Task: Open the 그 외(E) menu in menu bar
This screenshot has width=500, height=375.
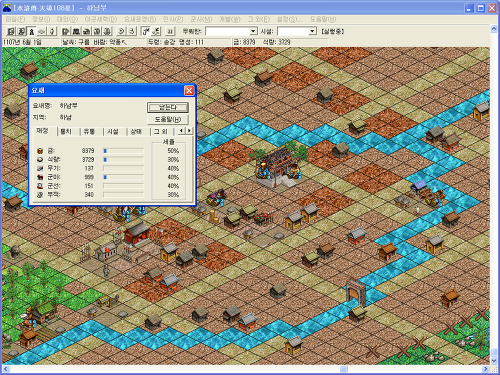Action: 259,19
